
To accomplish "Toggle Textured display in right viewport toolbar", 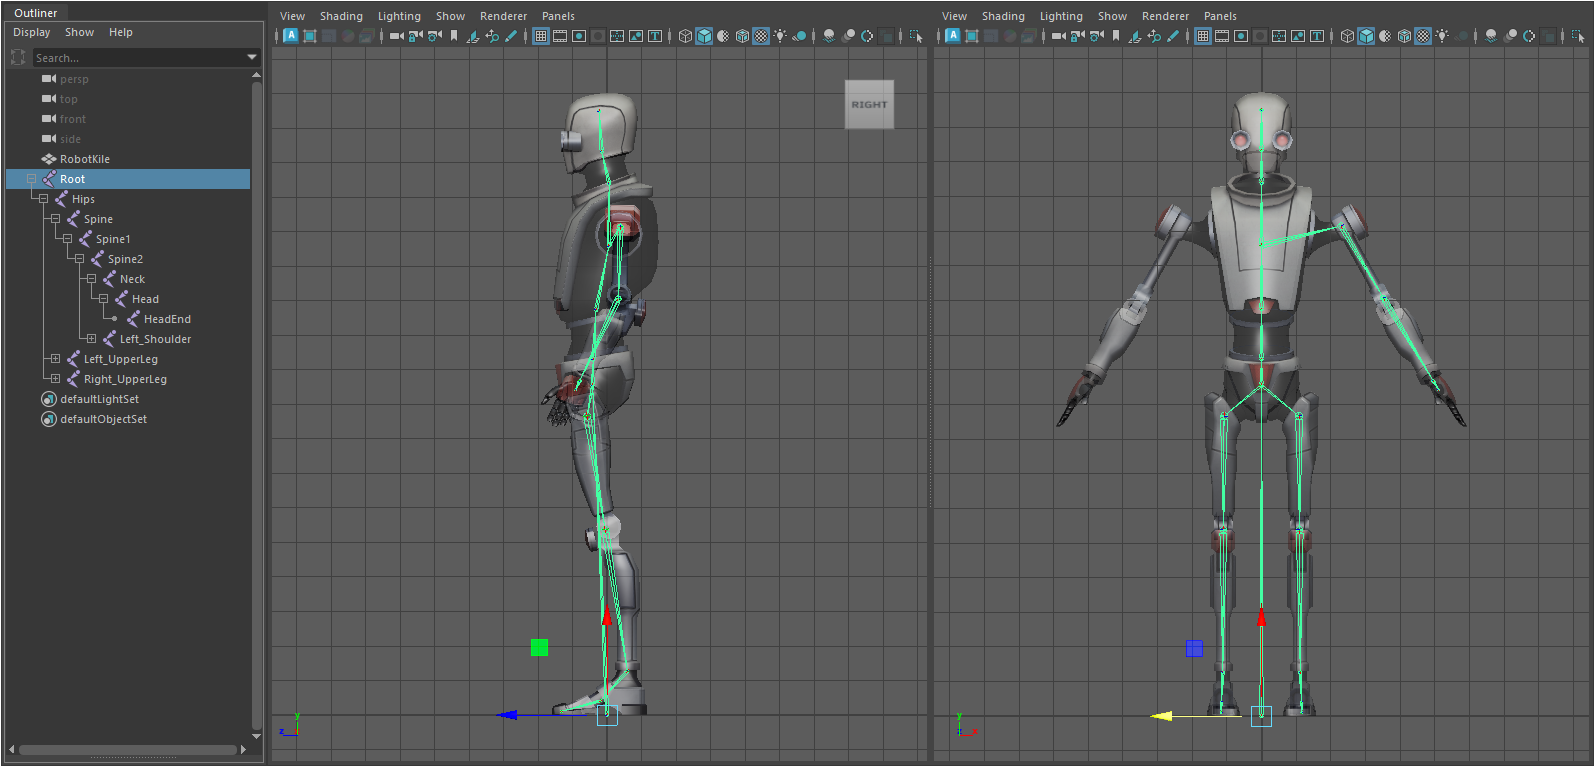I will click(1423, 36).
